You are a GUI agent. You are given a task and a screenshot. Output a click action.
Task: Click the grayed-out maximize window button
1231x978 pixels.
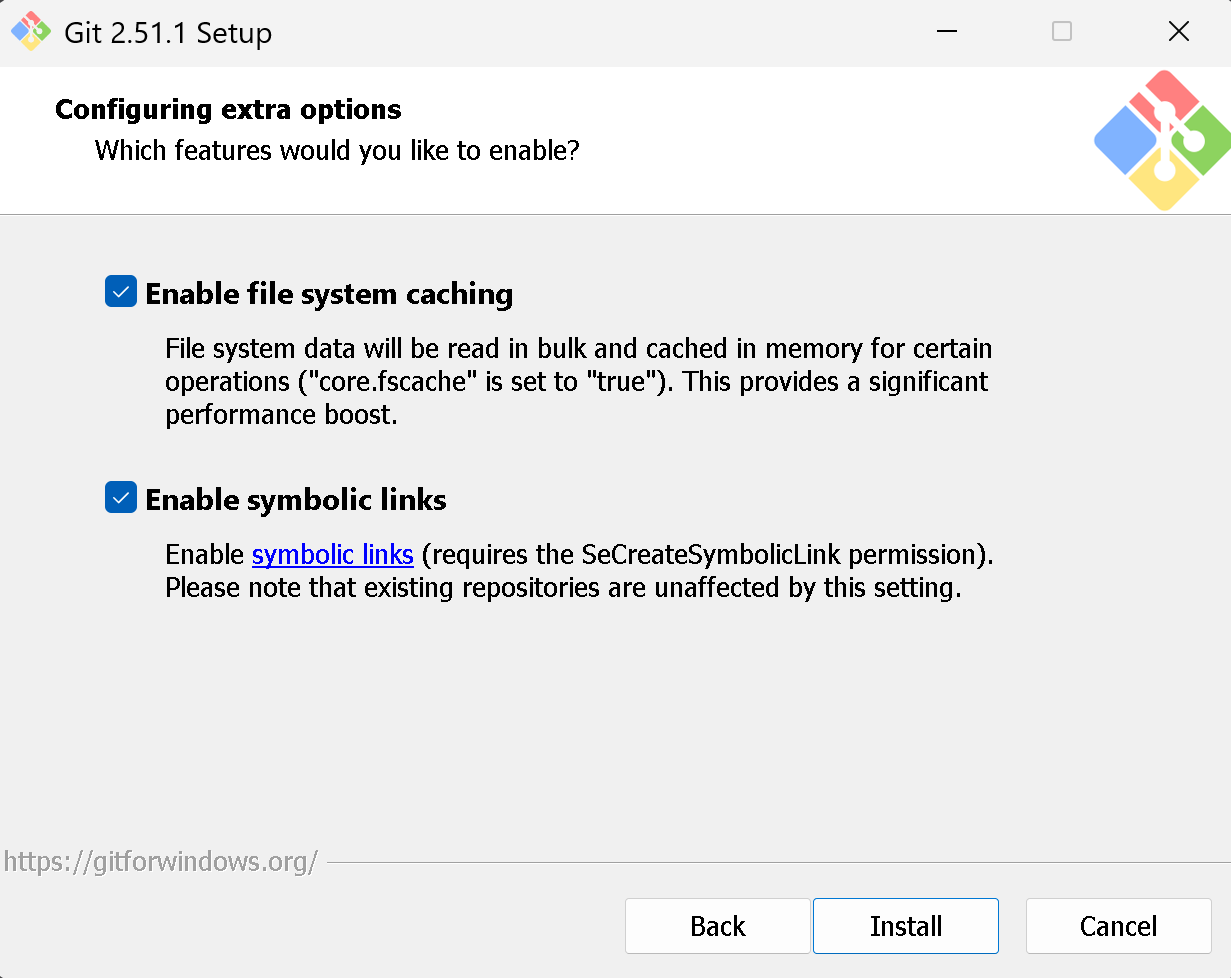tap(1062, 32)
